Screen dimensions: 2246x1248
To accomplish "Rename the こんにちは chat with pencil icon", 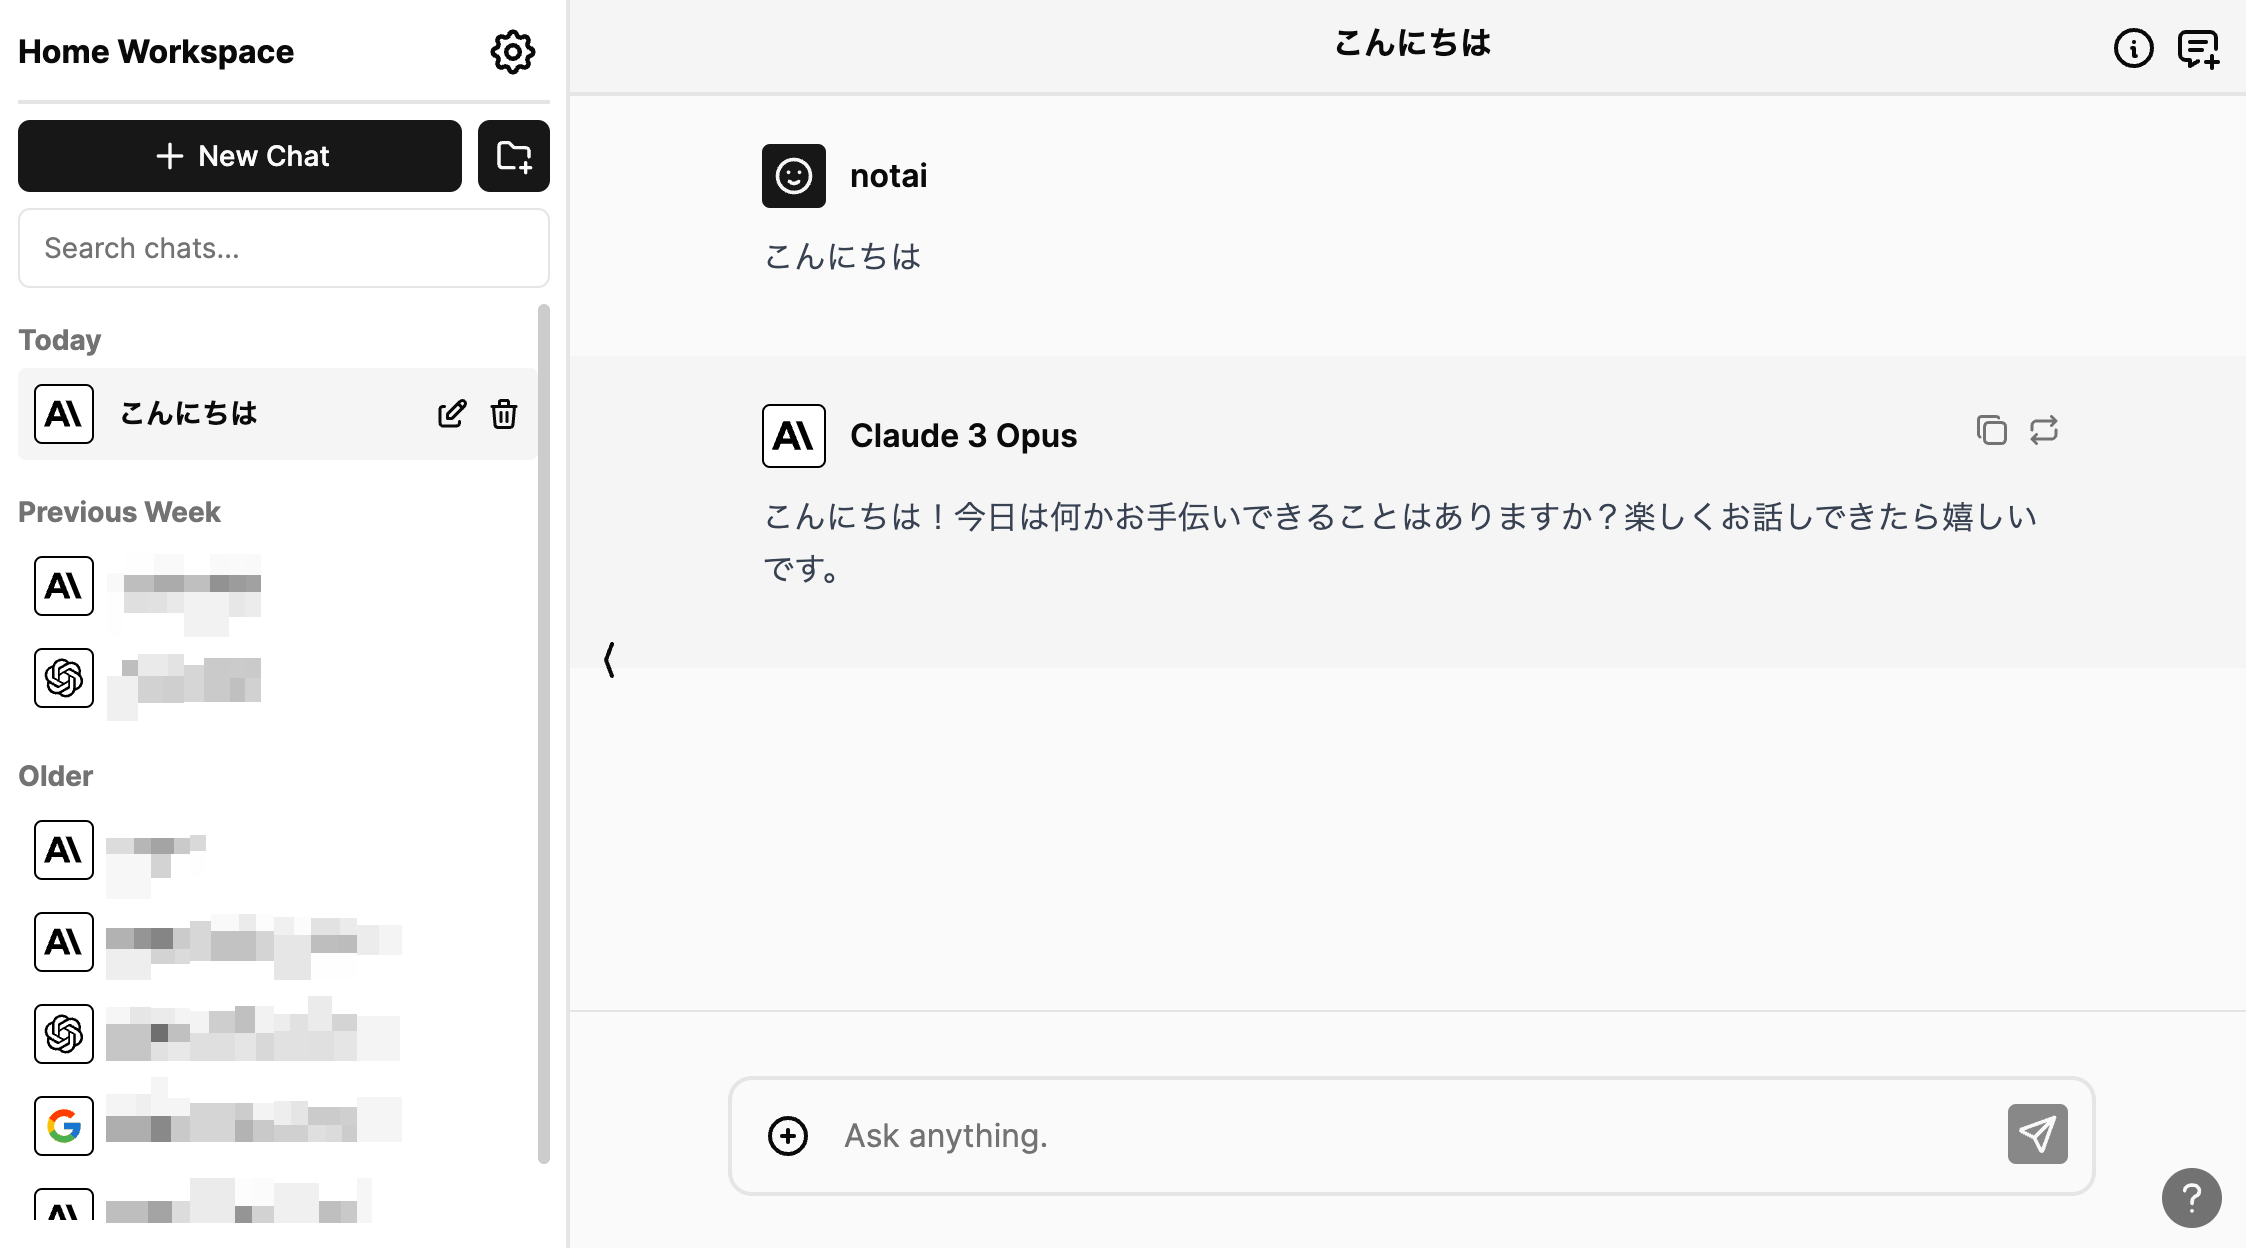I will (452, 414).
